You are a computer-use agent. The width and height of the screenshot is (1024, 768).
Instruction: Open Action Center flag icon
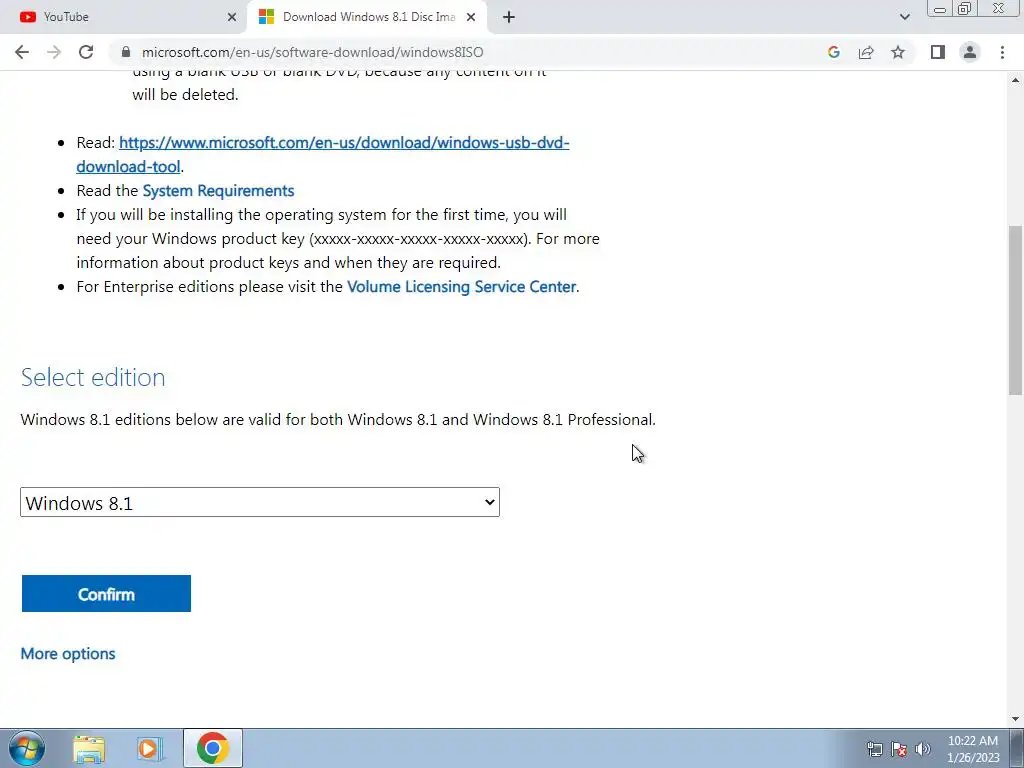click(x=899, y=749)
